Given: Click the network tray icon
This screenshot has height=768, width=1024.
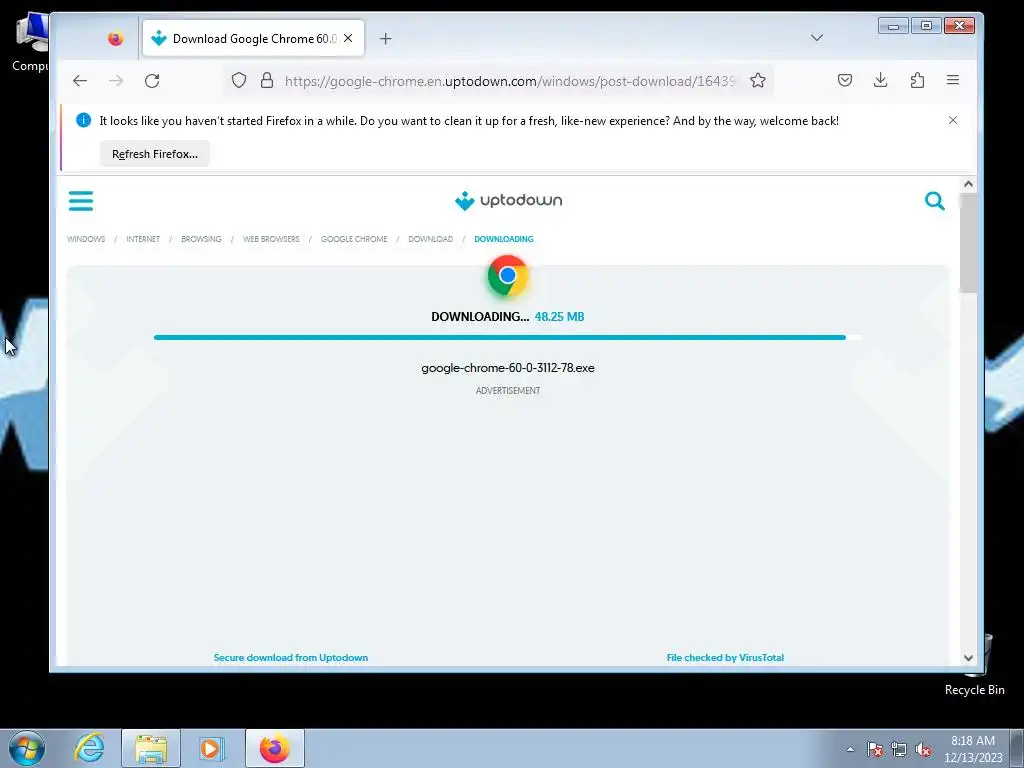Looking at the screenshot, I should 899,749.
